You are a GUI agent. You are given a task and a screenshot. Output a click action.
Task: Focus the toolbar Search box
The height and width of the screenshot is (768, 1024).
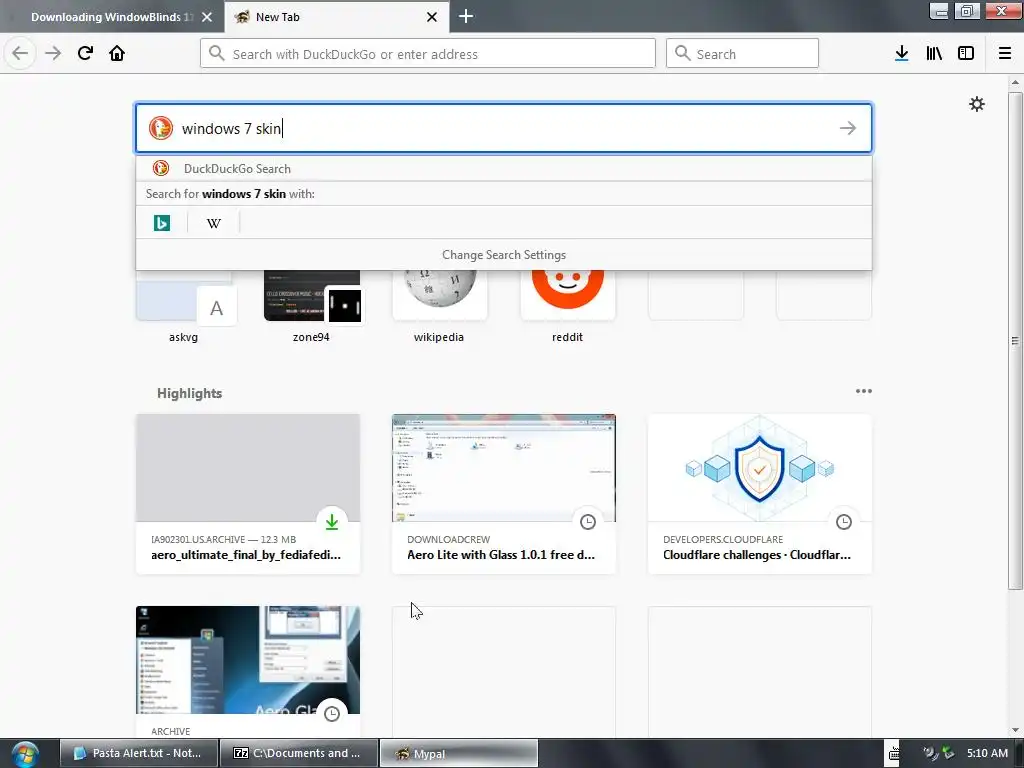coord(742,54)
